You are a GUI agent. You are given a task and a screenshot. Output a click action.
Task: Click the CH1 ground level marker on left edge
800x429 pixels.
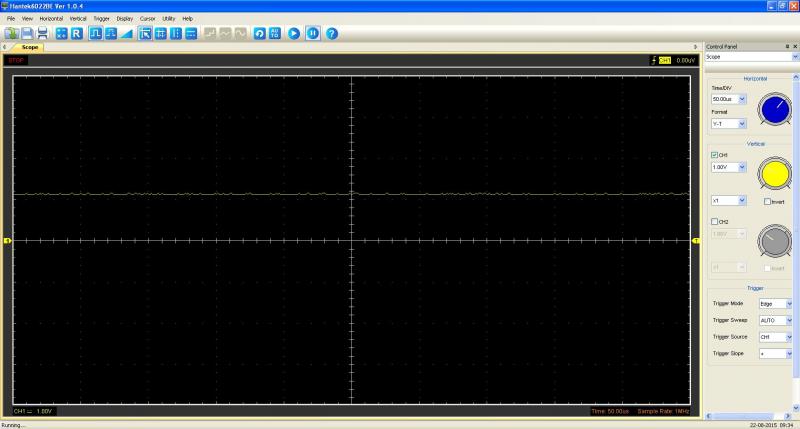pyautogui.click(x=7, y=240)
